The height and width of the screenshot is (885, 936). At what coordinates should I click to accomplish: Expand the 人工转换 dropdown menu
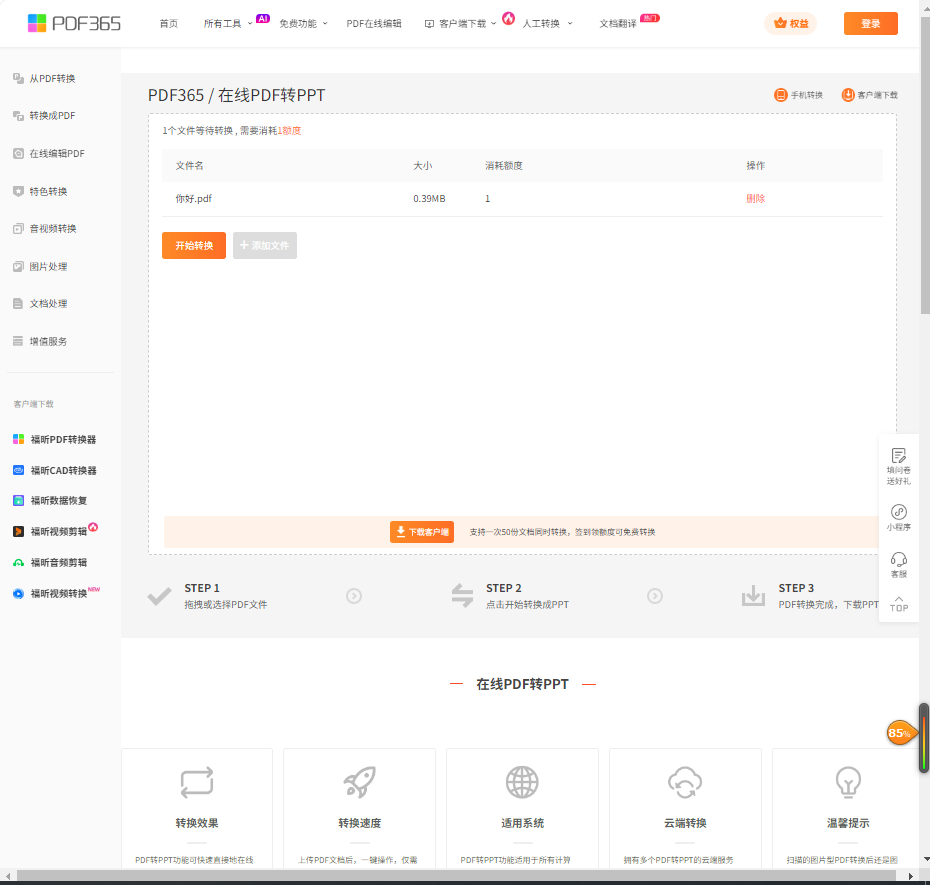point(547,23)
